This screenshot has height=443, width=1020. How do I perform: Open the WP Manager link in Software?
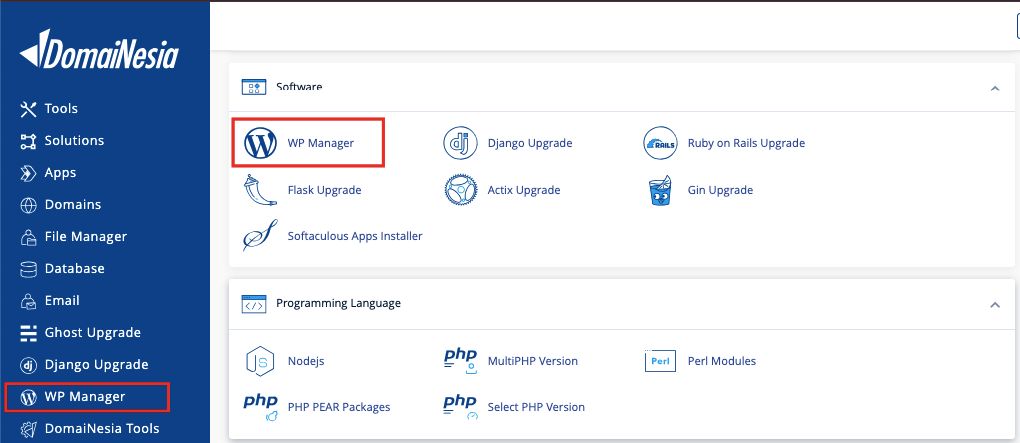pyautogui.click(x=321, y=143)
